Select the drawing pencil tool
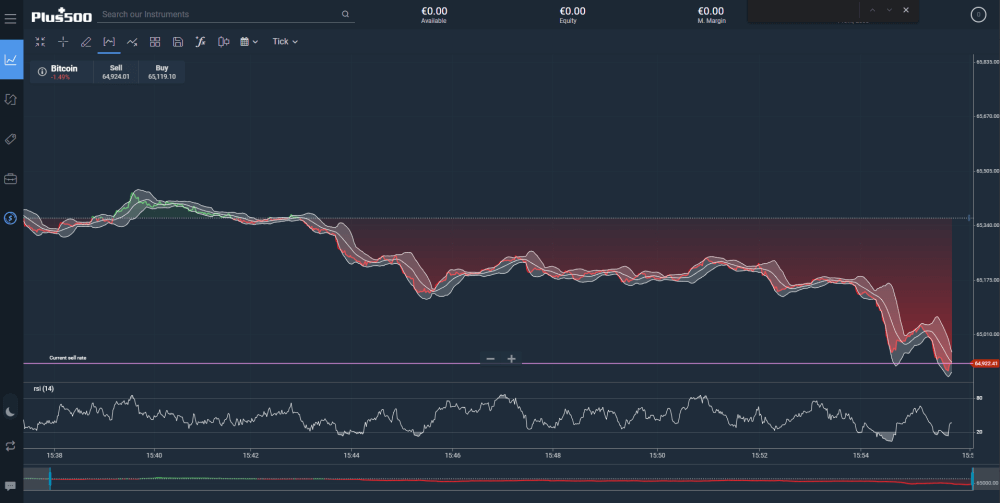1000x503 pixels. click(x=86, y=41)
